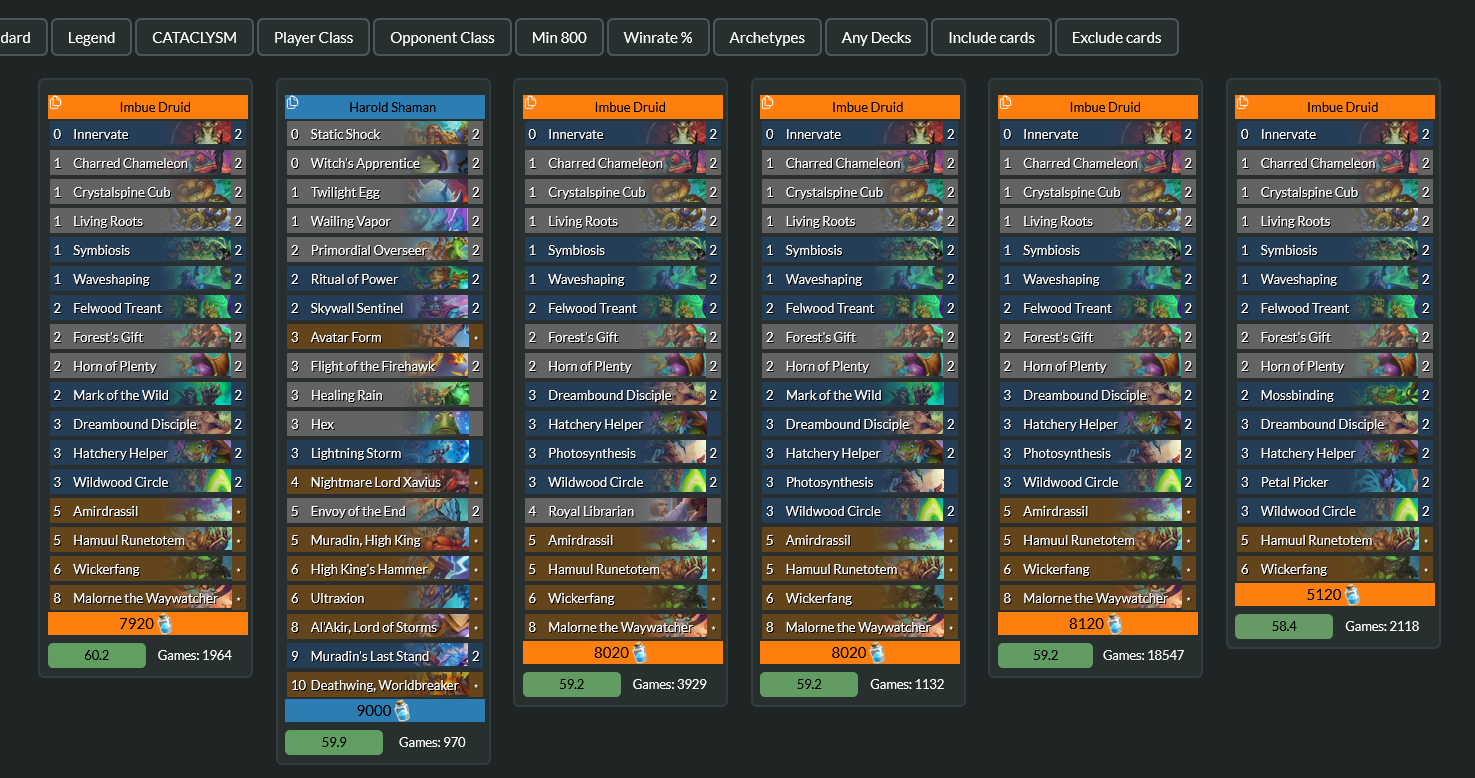Click the dust vial icon beside 5120
Screen dimensions: 1475x778
[1353, 595]
